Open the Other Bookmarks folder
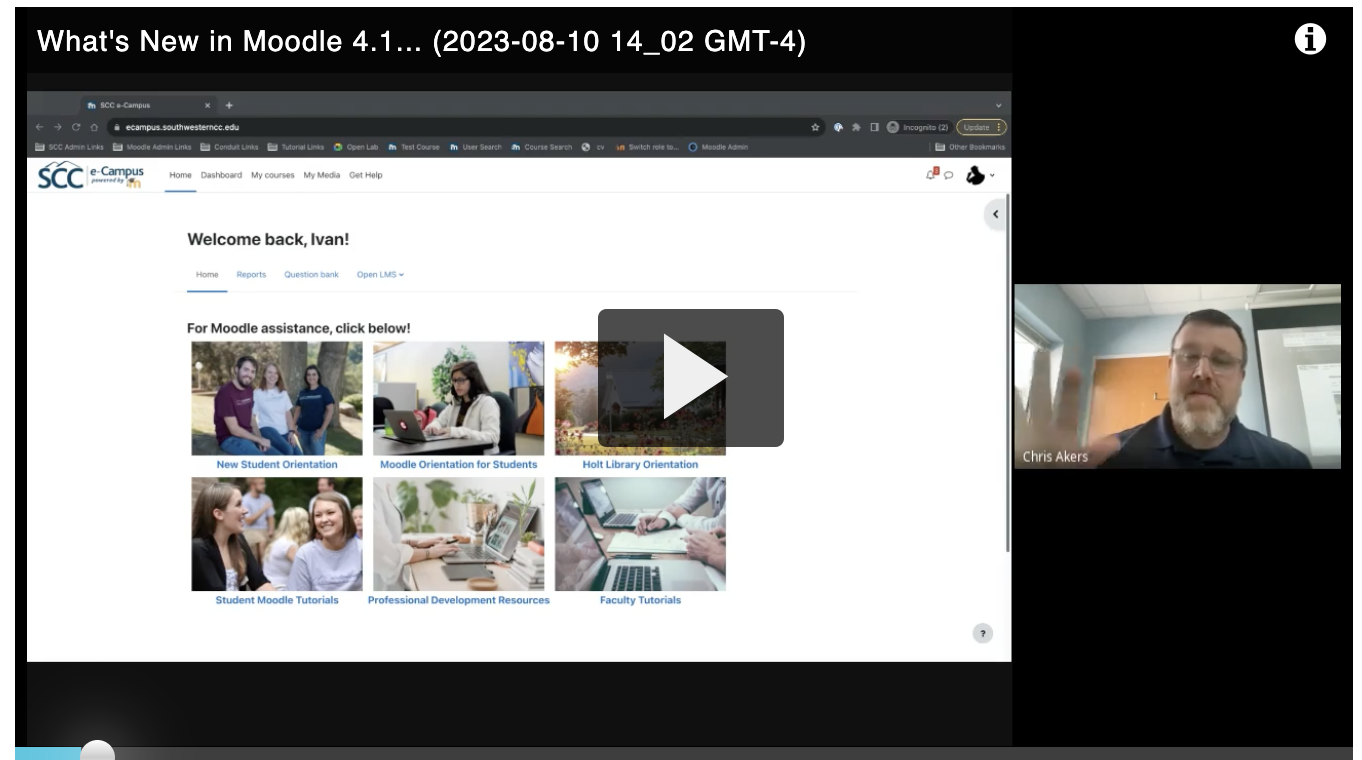1362x760 pixels. [970, 147]
